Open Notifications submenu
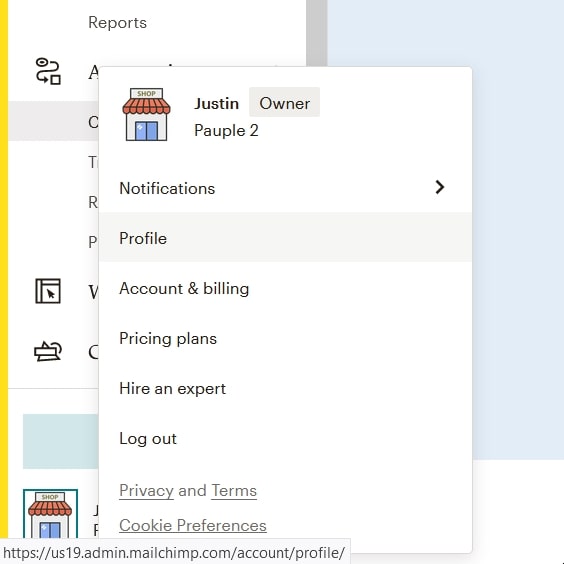Image resolution: width=564 pixels, height=564 pixels. tap(285, 188)
